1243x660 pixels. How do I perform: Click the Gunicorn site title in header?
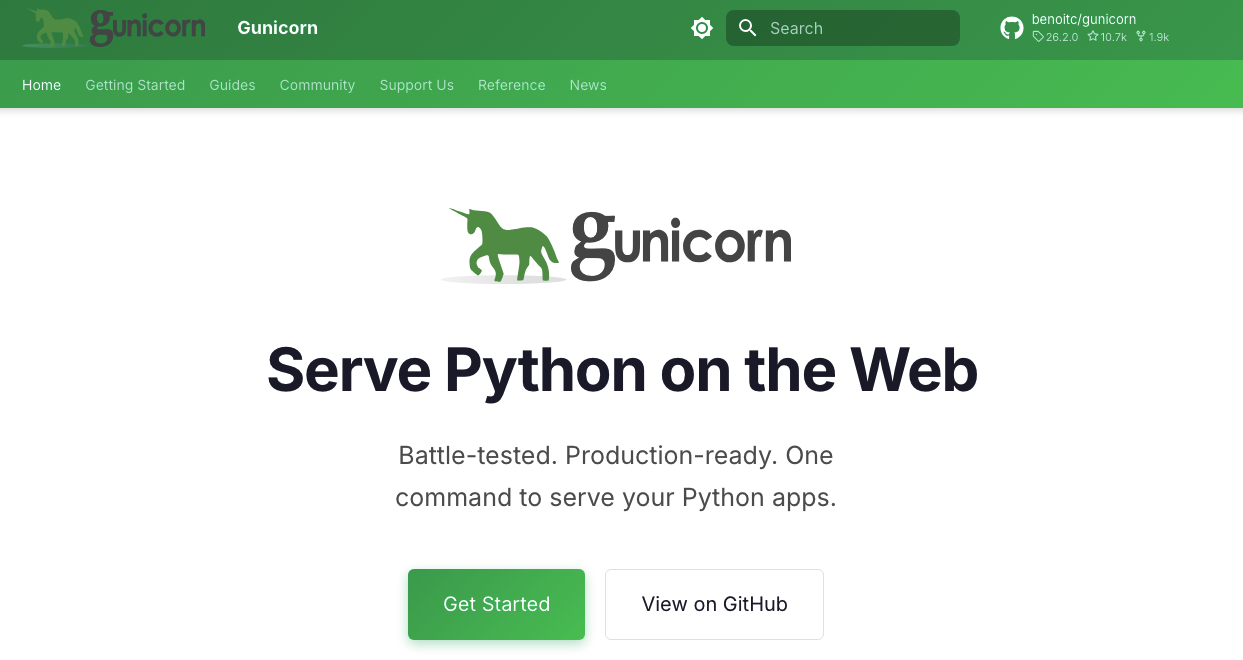coord(278,28)
